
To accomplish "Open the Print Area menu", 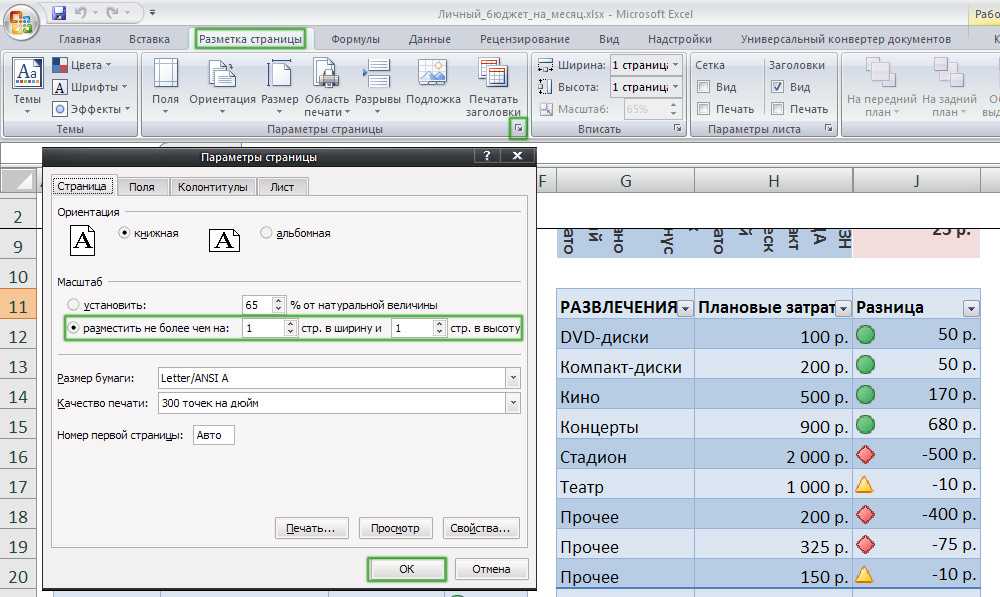I will pyautogui.click(x=327, y=87).
